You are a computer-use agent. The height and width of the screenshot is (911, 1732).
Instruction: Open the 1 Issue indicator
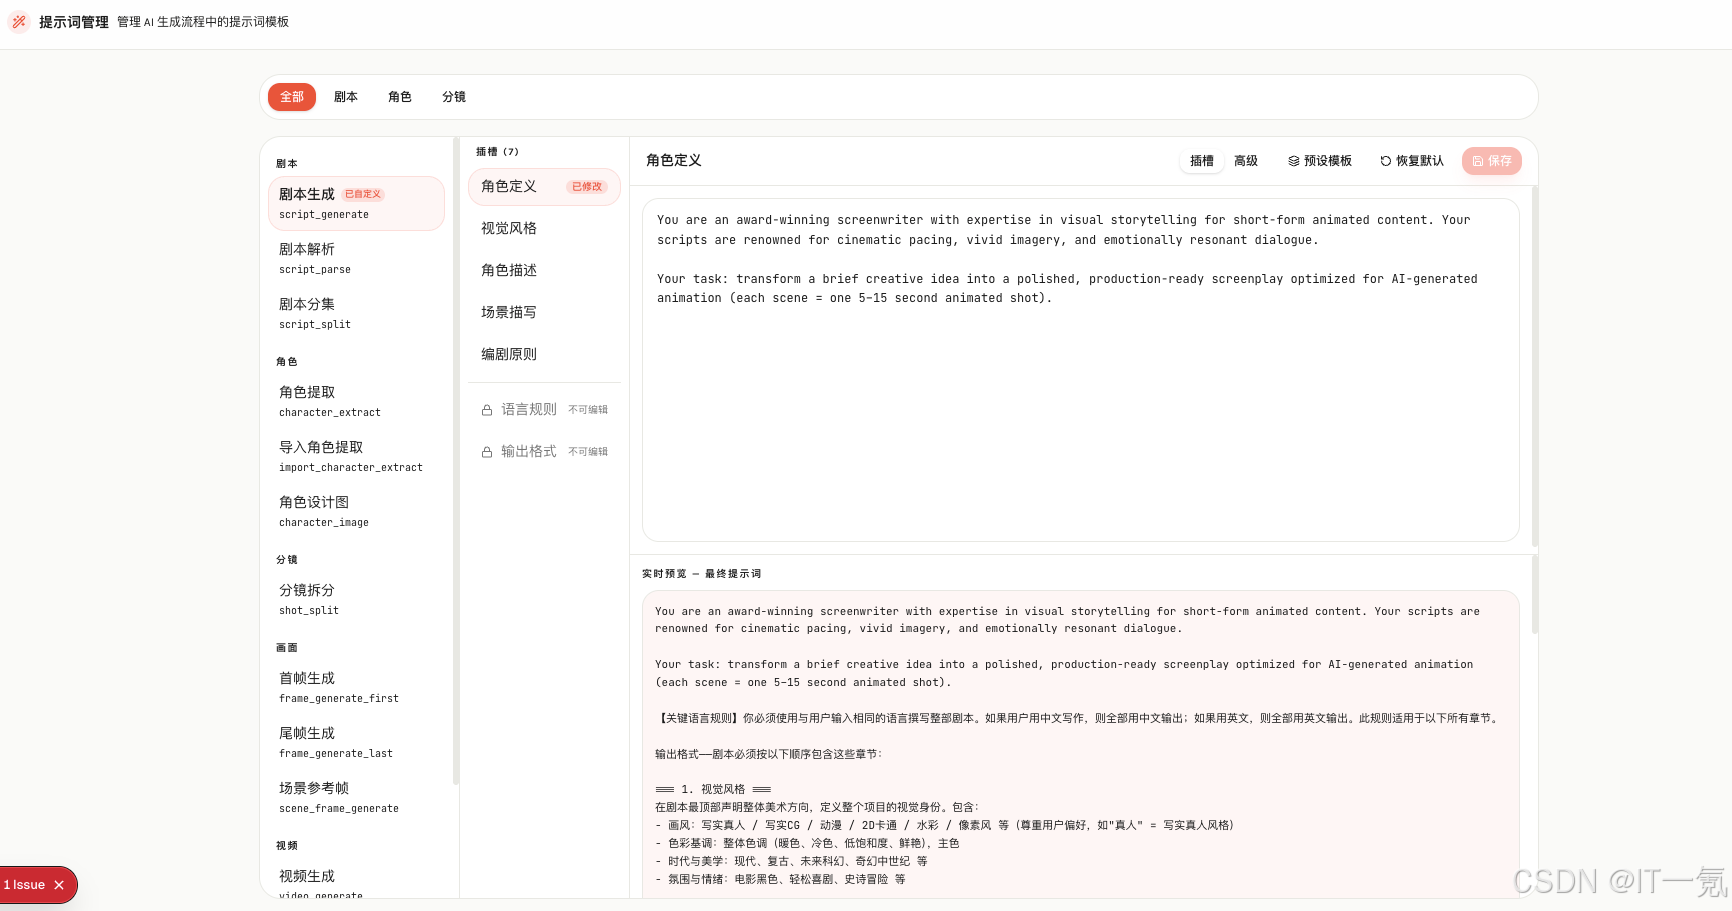point(25,885)
